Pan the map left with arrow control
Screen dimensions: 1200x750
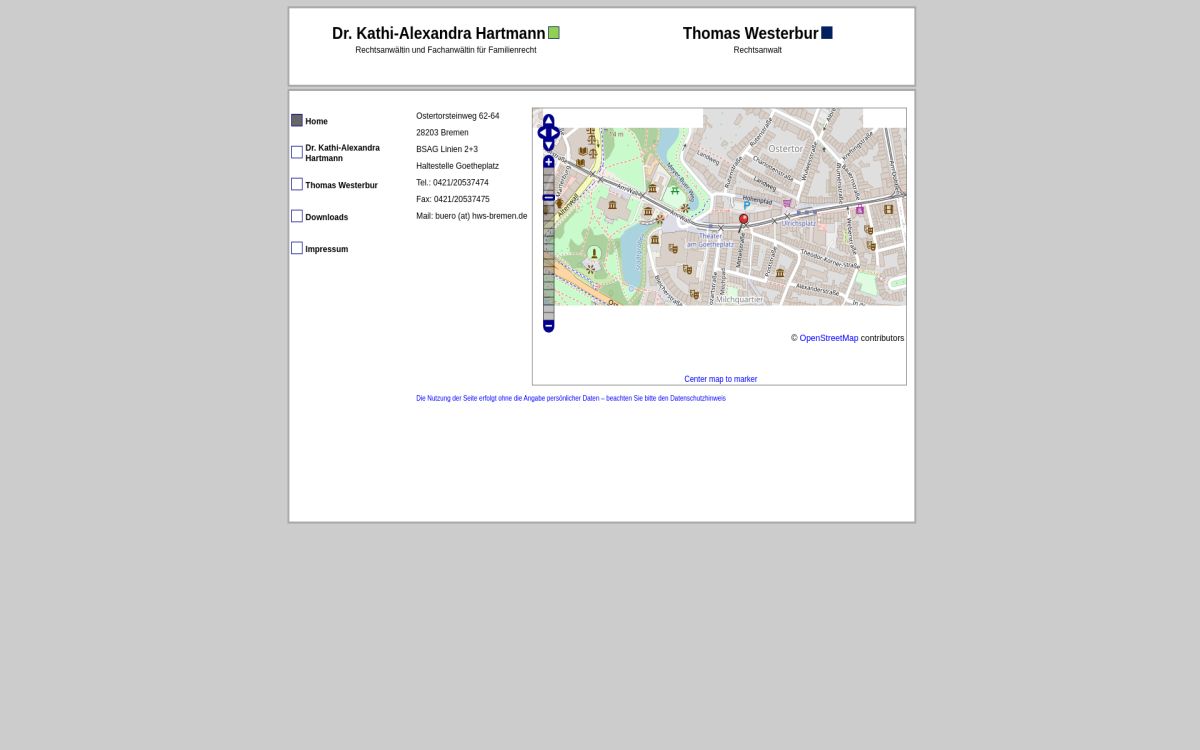tap(542, 133)
